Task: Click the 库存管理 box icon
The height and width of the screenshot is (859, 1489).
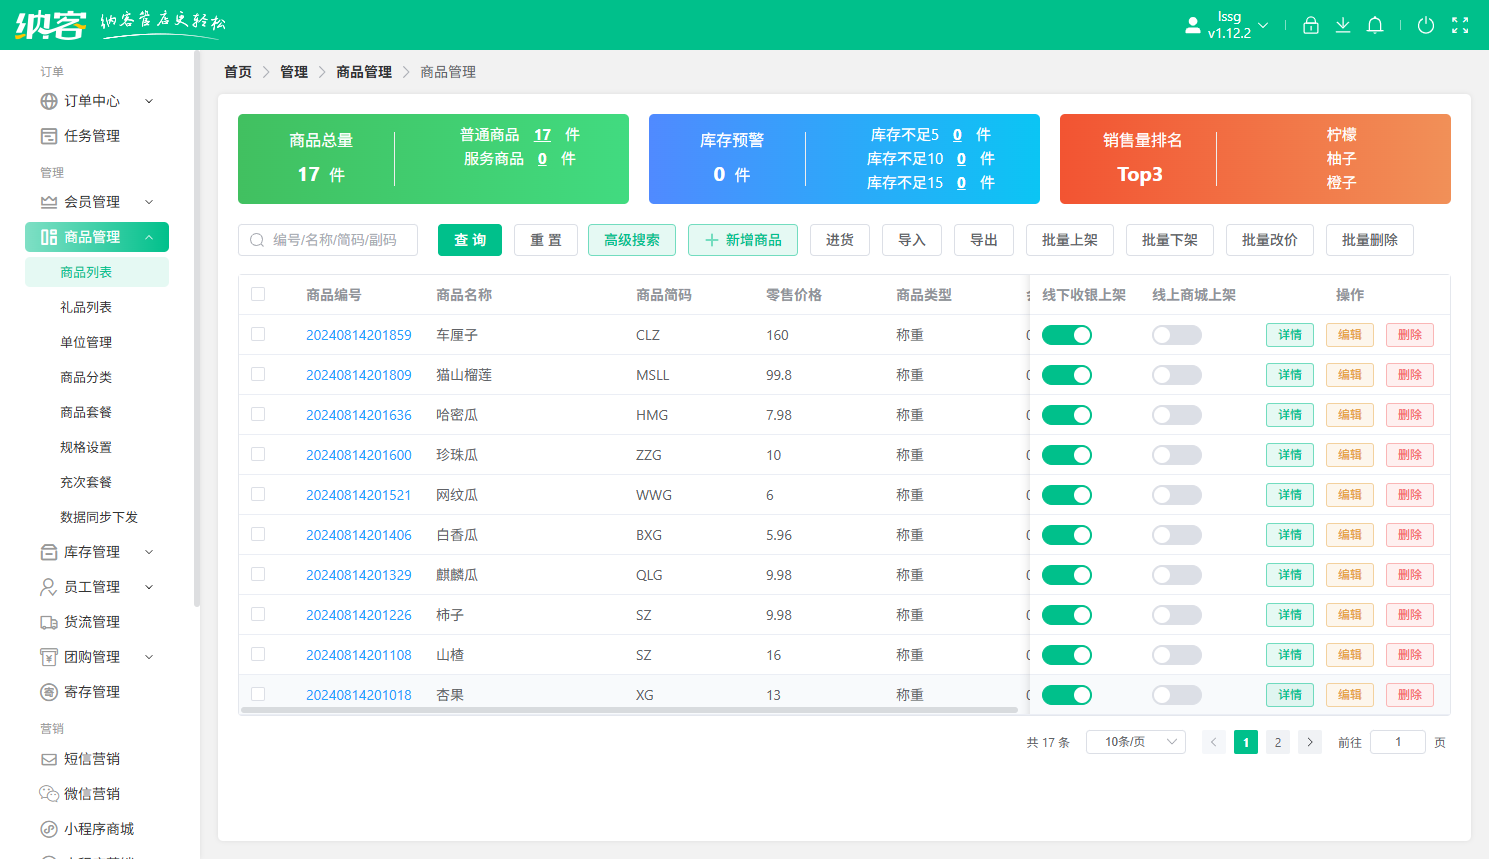Action: (49, 552)
